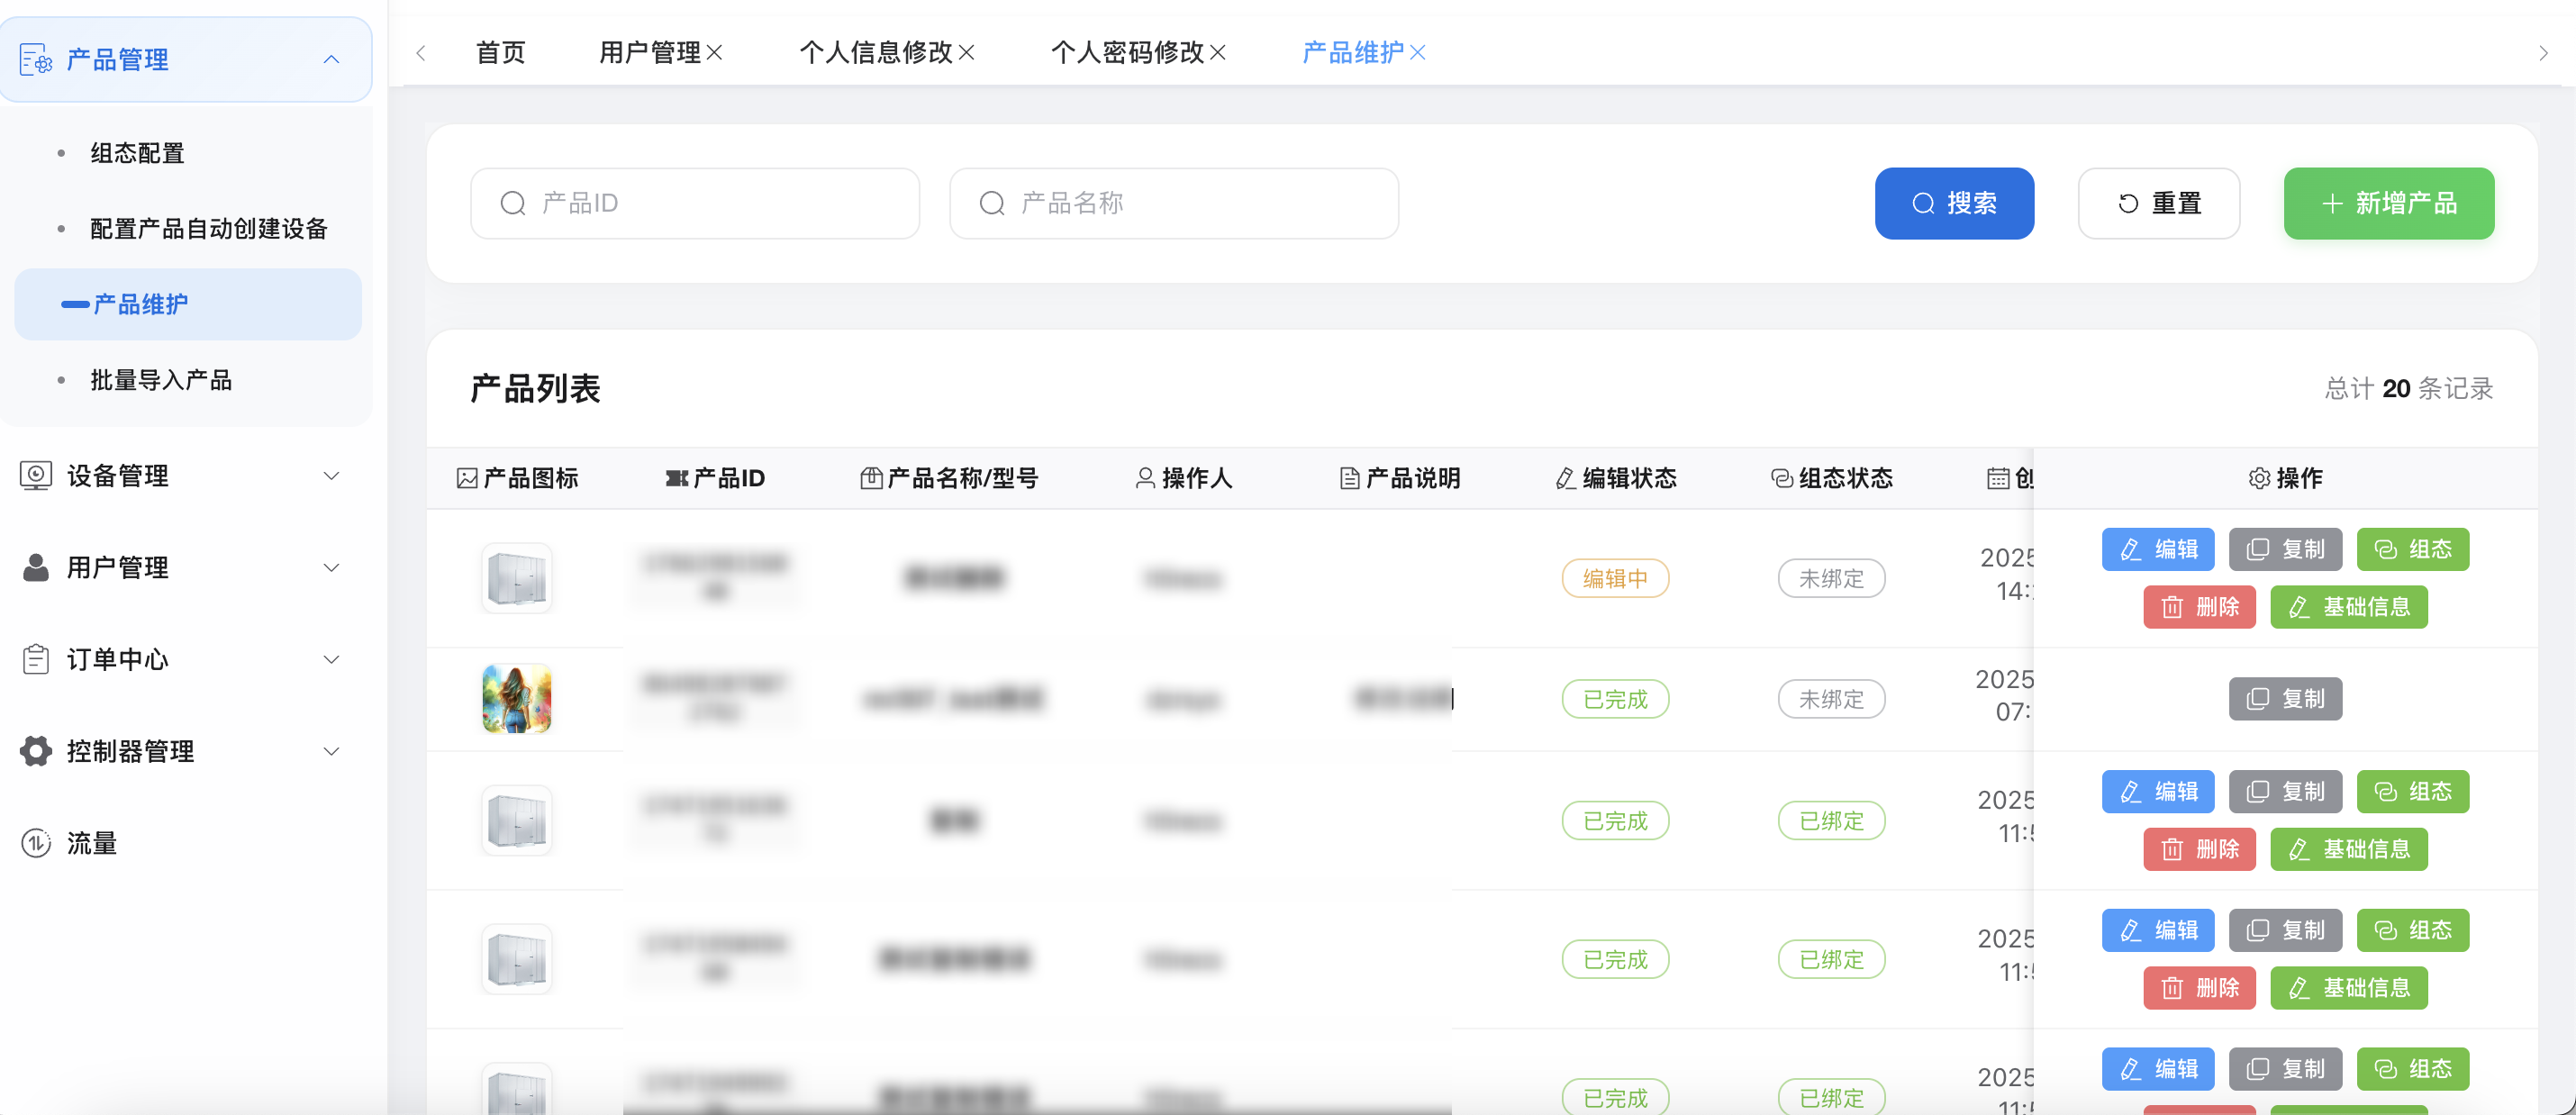The height and width of the screenshot is (1115, 2576).
Task: Click the 控制器管理 gear icon
Action: (34, 751)
